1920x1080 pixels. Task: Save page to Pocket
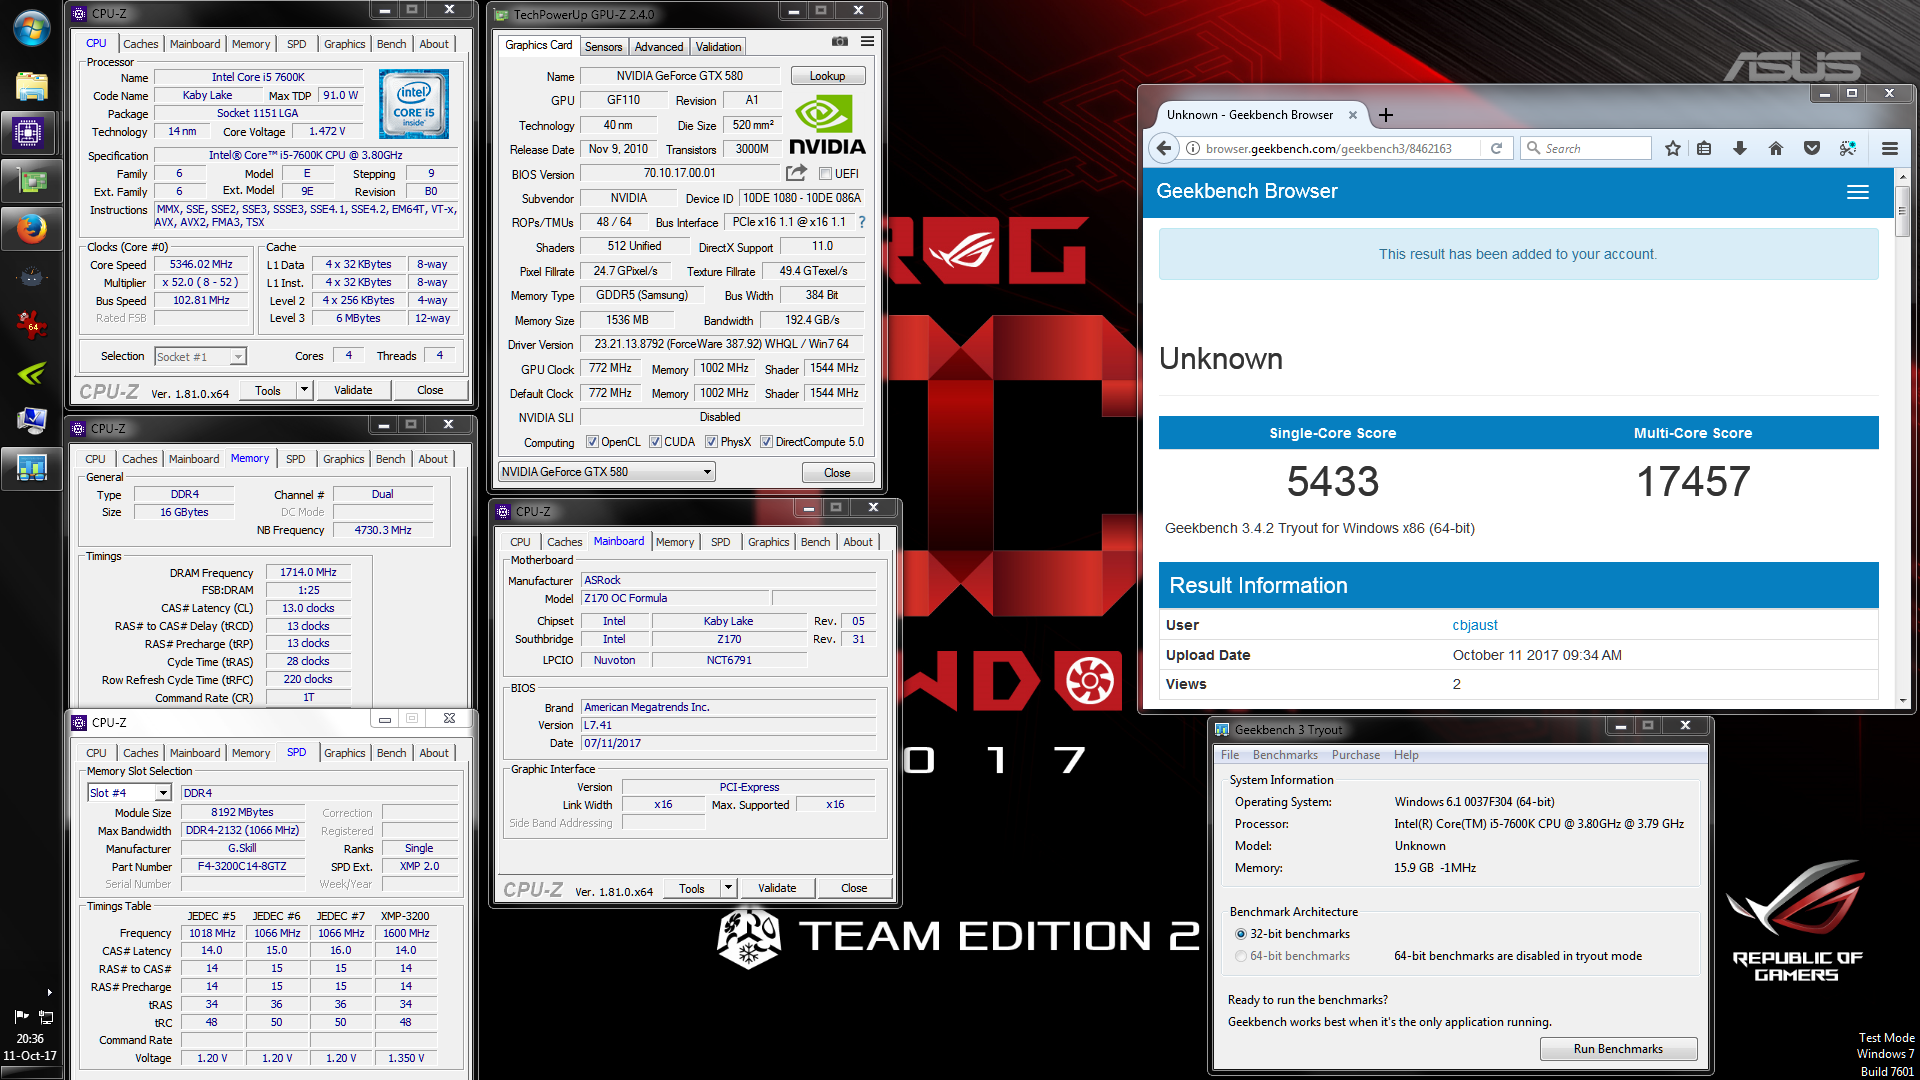[1812, 148]
